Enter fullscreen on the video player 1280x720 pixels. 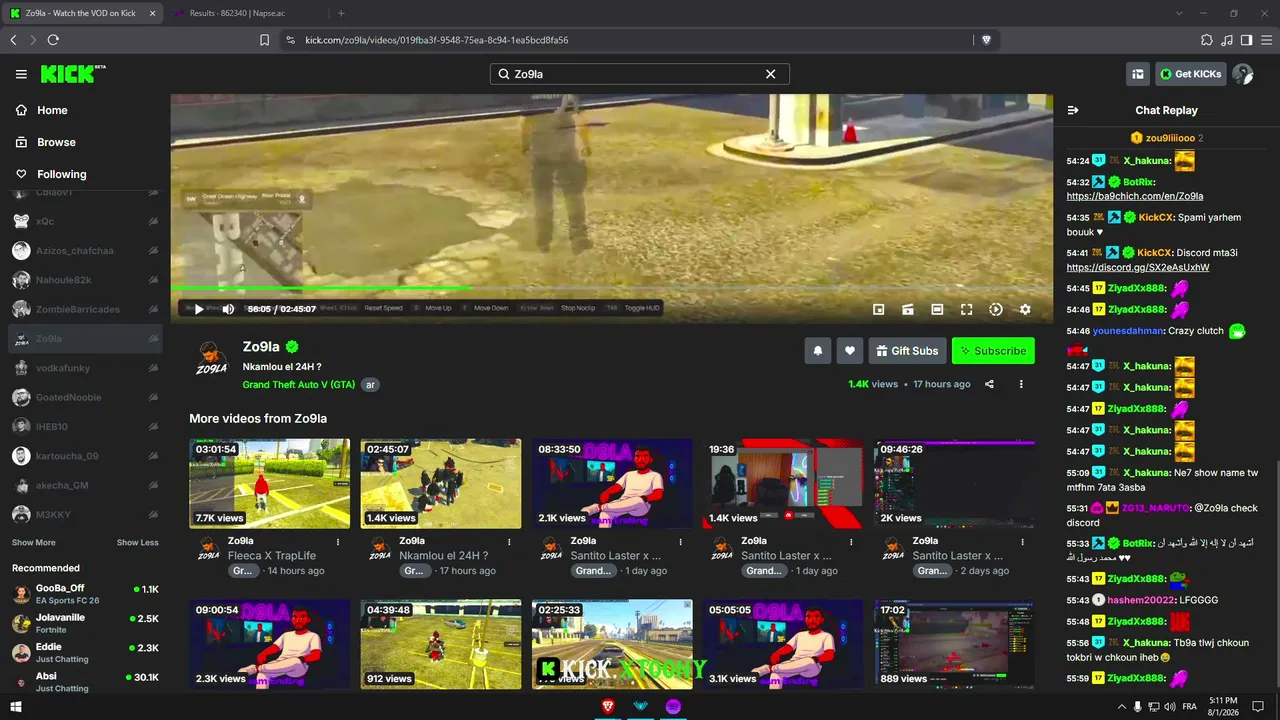coord(967,310)
